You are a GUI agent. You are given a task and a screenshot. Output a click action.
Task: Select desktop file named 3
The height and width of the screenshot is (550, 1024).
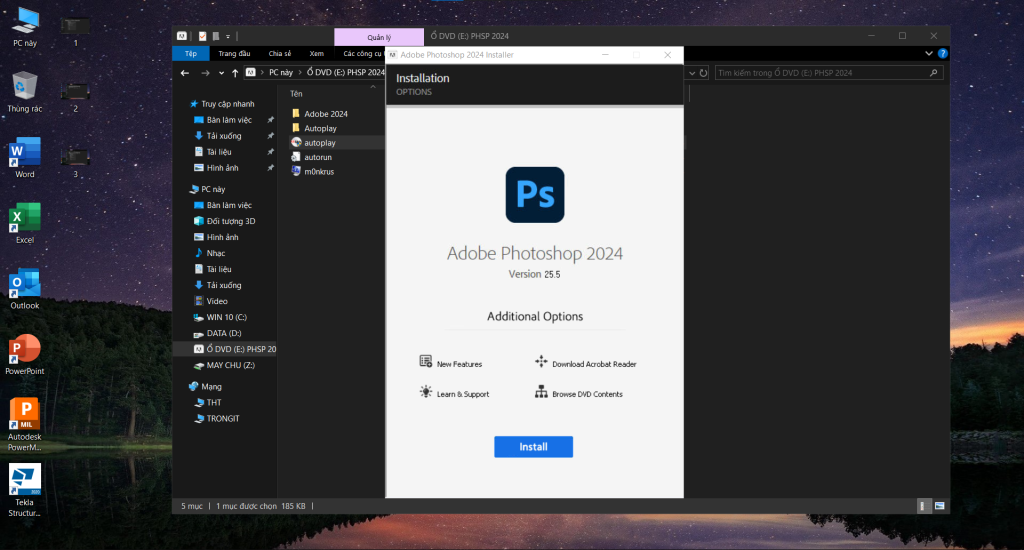(x=75, y=163)
